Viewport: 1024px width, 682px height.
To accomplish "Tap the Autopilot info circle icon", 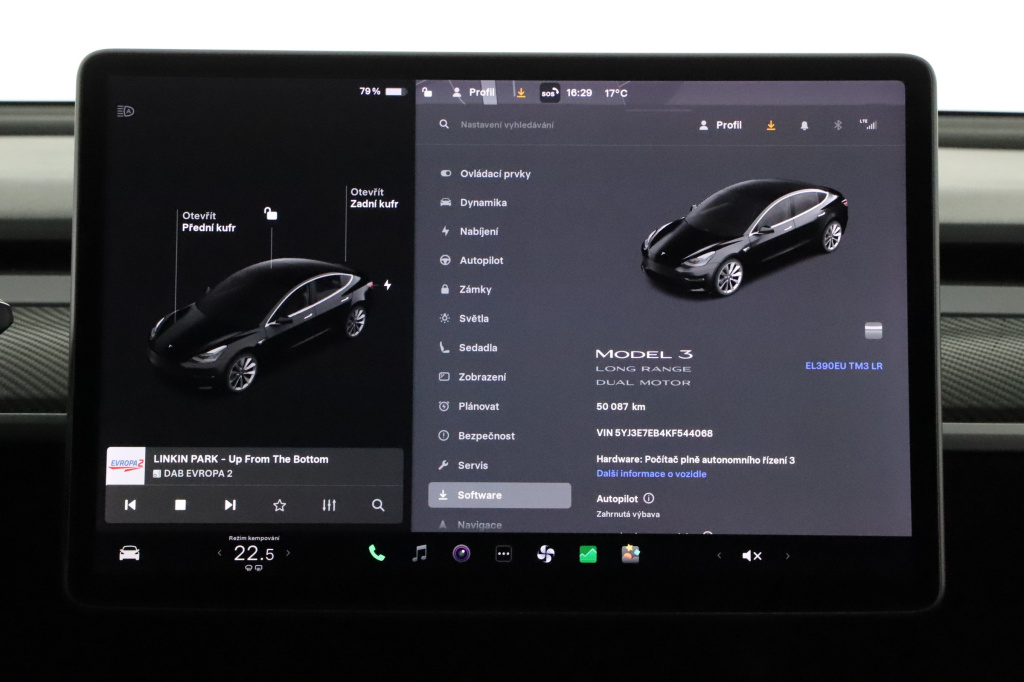I will (648, 498).
